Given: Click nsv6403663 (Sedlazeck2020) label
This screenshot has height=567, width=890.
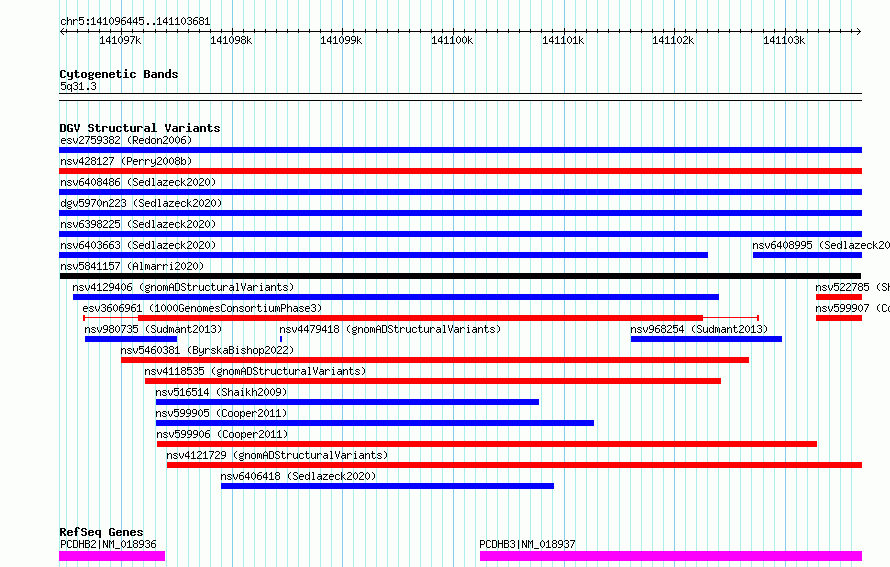Looking at the screenshot, I should 138,245.
